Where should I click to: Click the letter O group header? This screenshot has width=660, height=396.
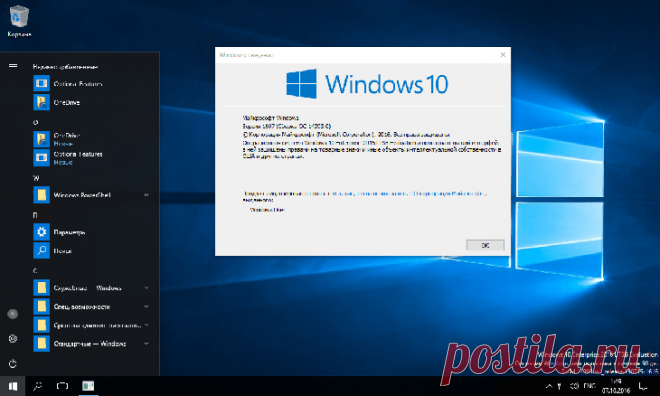[x=35, y=122]
